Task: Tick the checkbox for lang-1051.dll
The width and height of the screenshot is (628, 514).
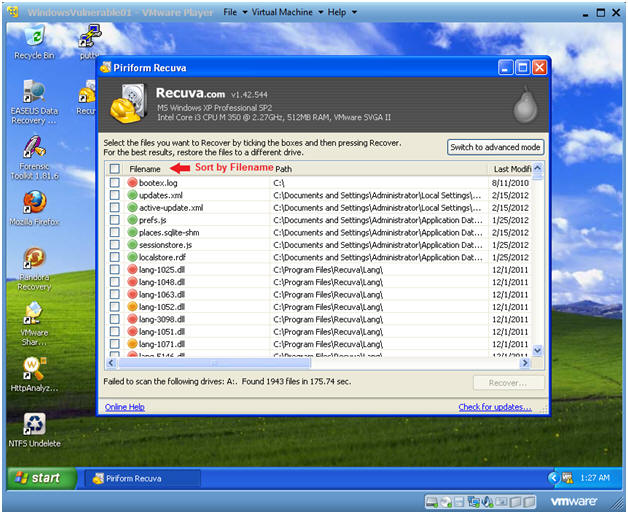Action: click(x=115, y=331)
